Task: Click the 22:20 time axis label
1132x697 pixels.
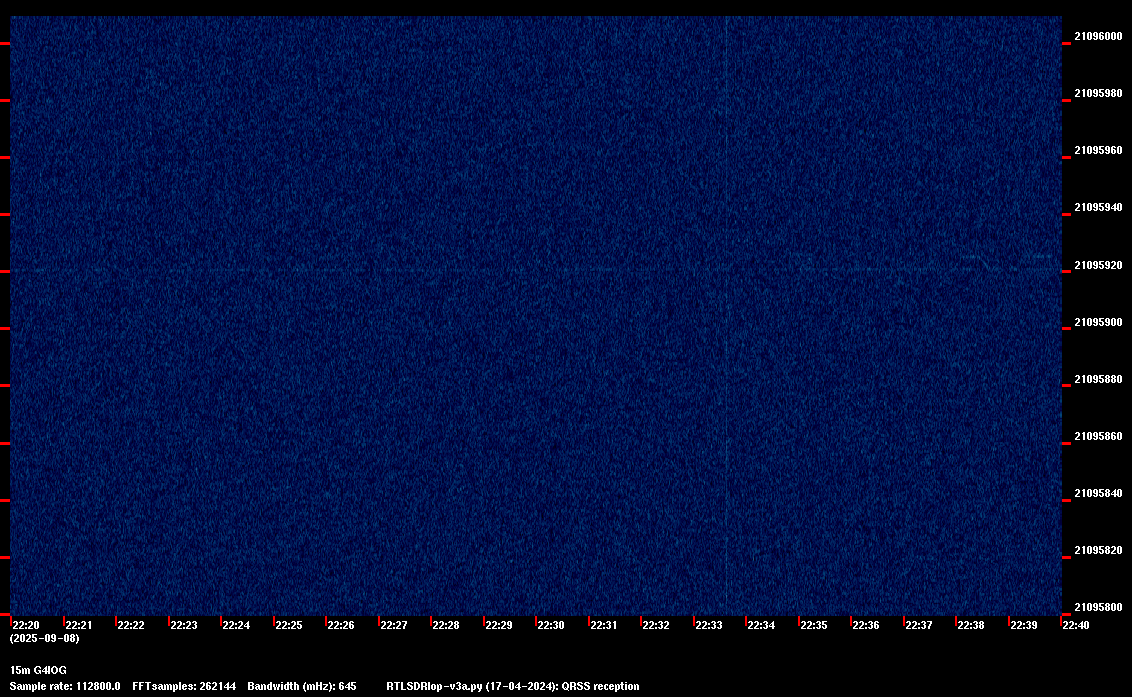Action: click(x=26, y=625)
